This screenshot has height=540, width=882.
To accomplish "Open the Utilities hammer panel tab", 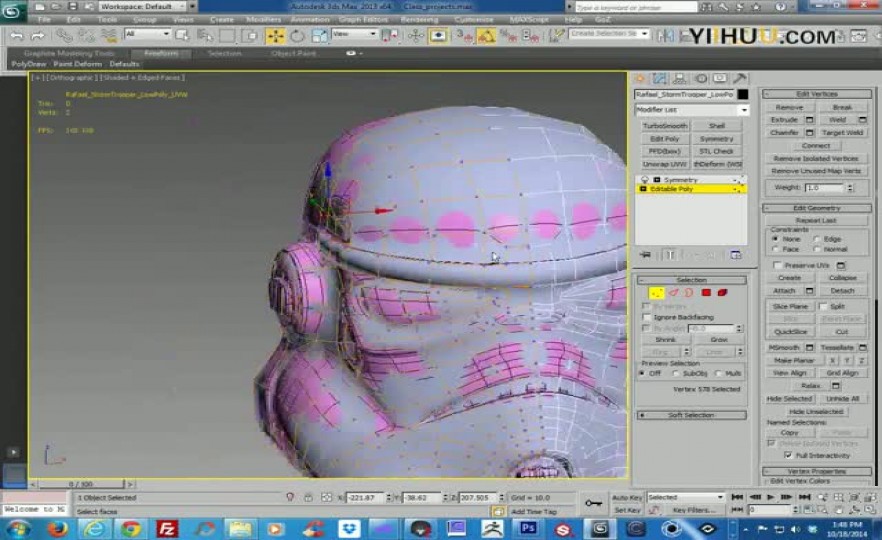I will 740,78.
